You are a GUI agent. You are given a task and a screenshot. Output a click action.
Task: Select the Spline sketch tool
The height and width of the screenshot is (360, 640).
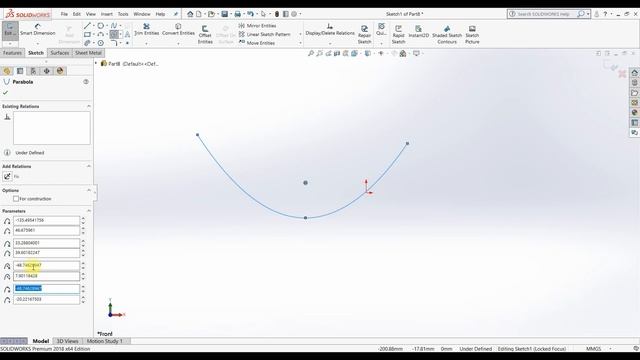coord(114,26)
